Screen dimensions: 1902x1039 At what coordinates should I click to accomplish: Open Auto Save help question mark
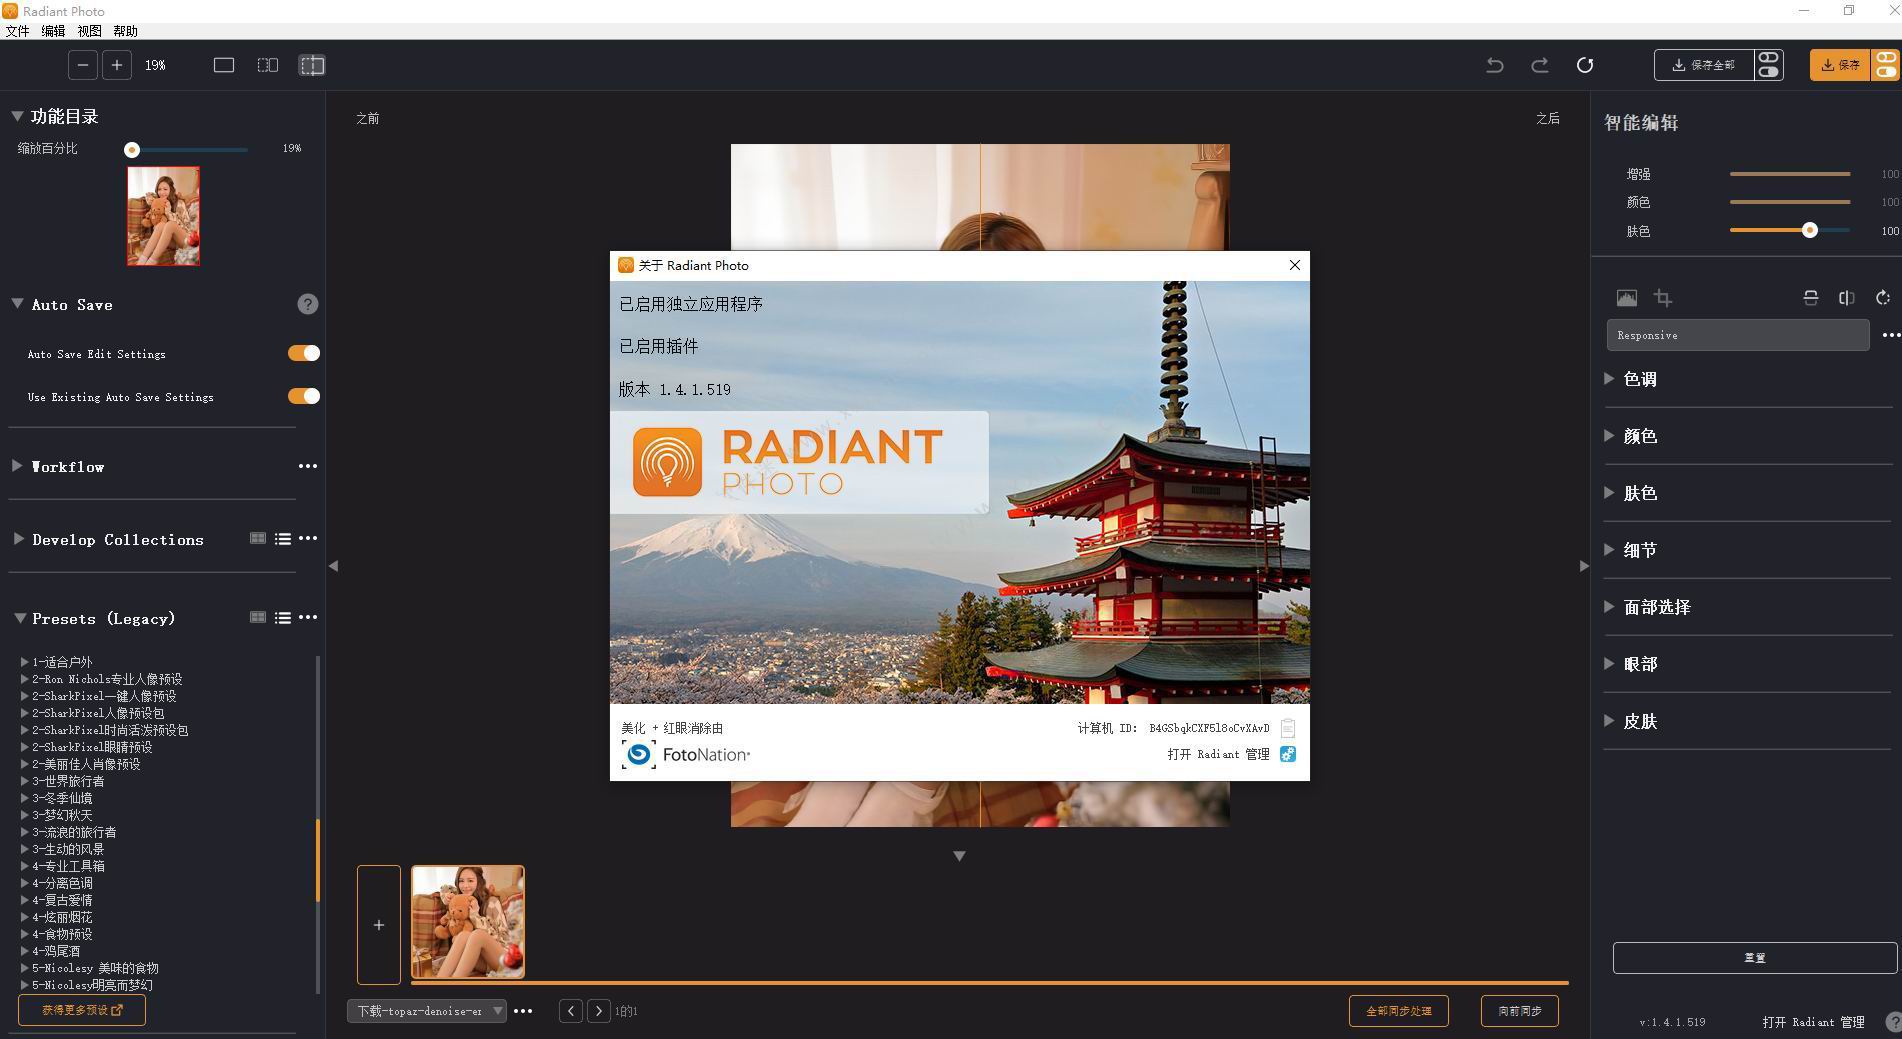[308, 304]
